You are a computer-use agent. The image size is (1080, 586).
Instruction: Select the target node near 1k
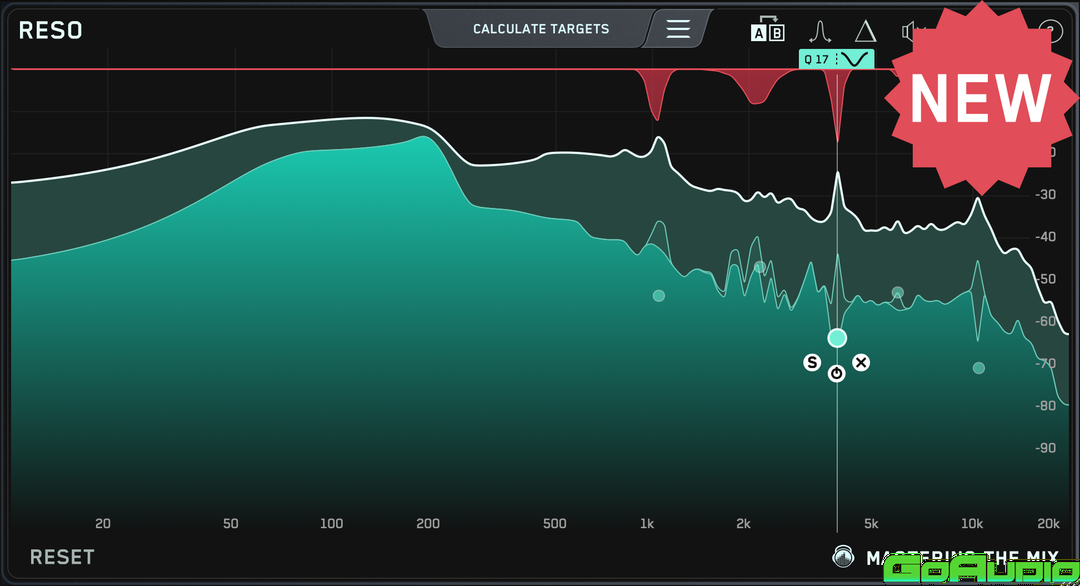tap(658, 295)
